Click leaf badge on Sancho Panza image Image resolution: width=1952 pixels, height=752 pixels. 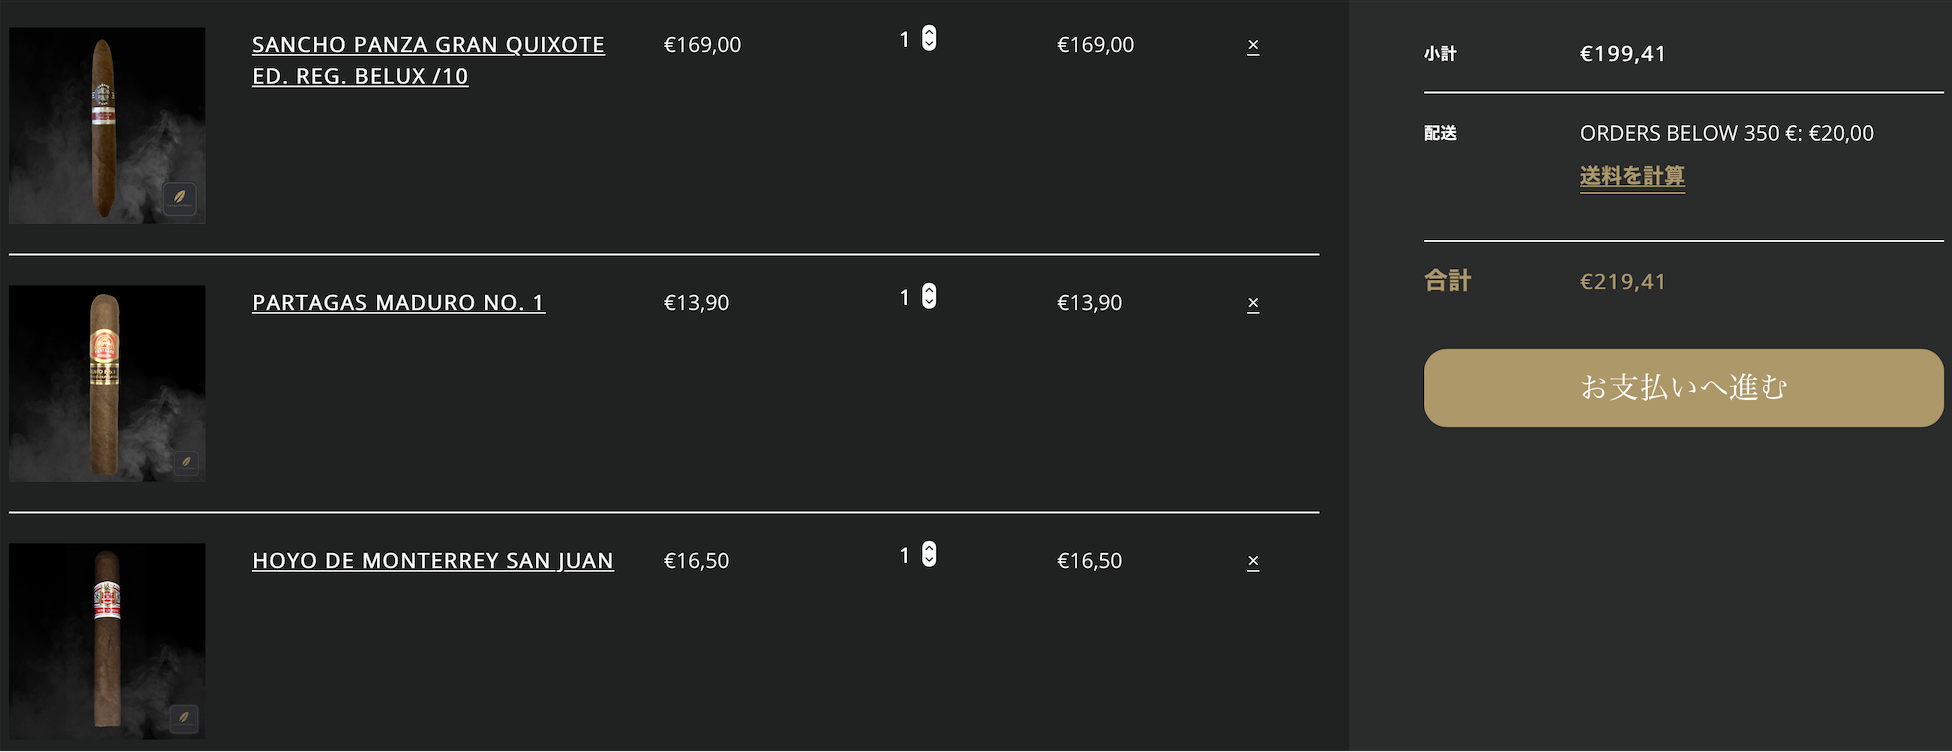coord(180,198)
